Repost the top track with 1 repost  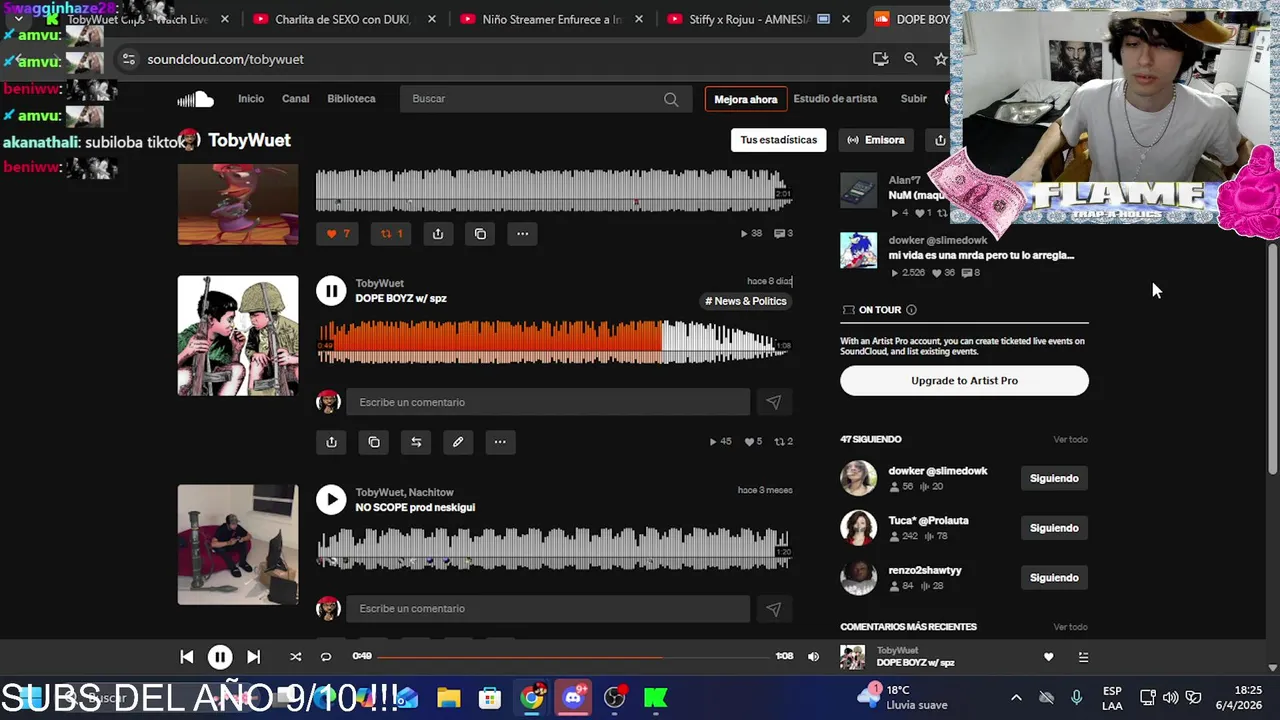point(391,234)
